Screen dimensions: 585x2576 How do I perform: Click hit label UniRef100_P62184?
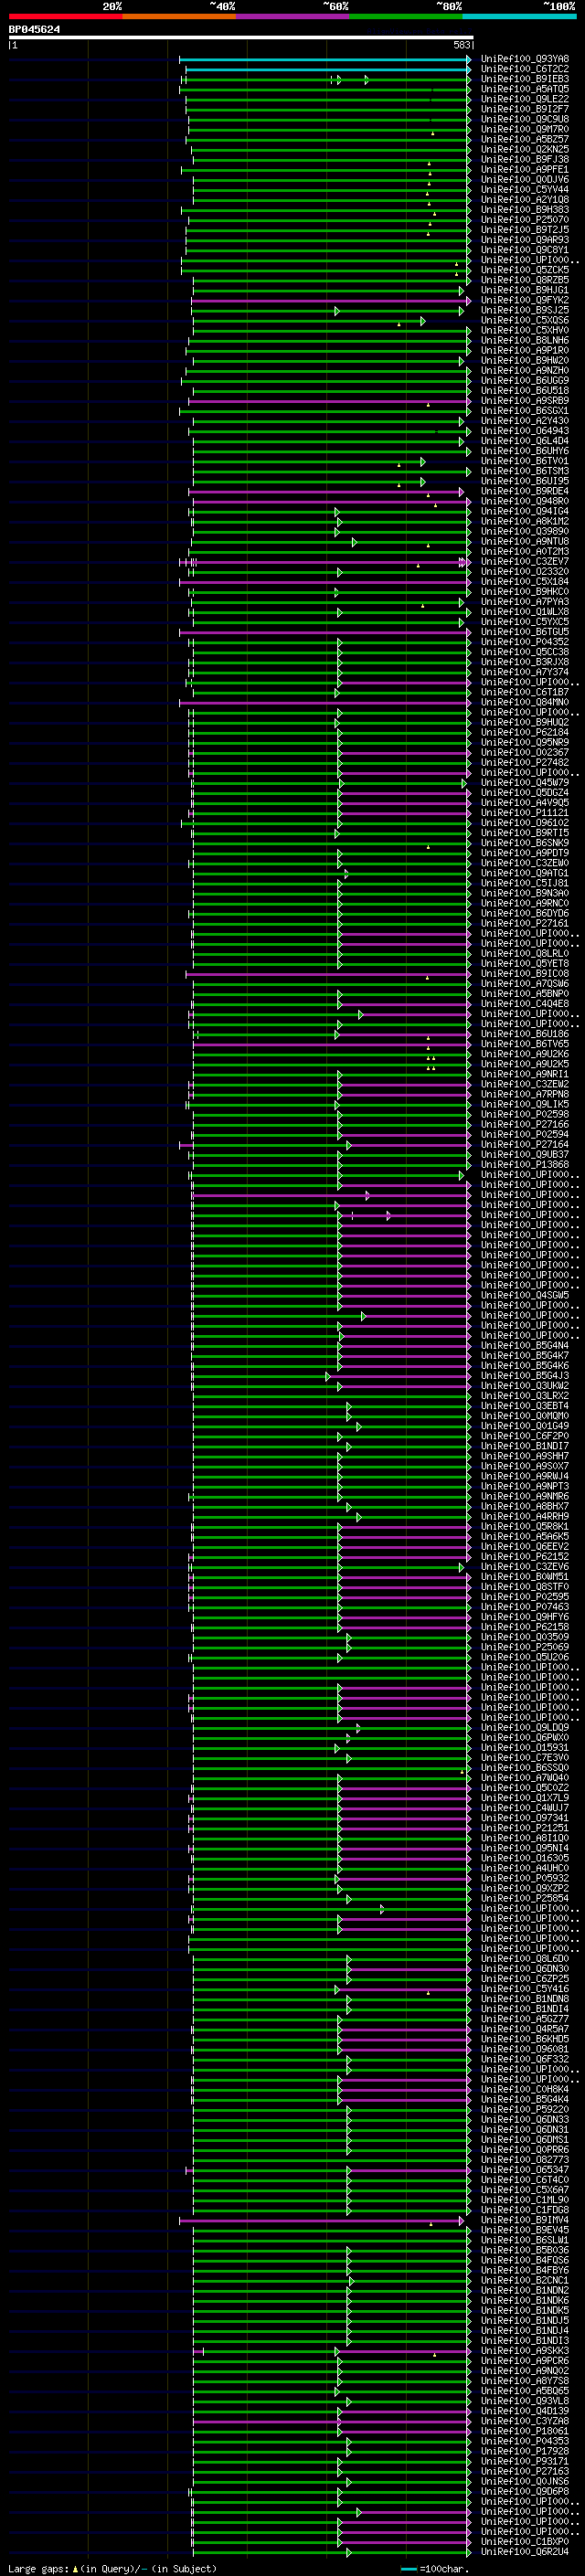coord(525,733)
